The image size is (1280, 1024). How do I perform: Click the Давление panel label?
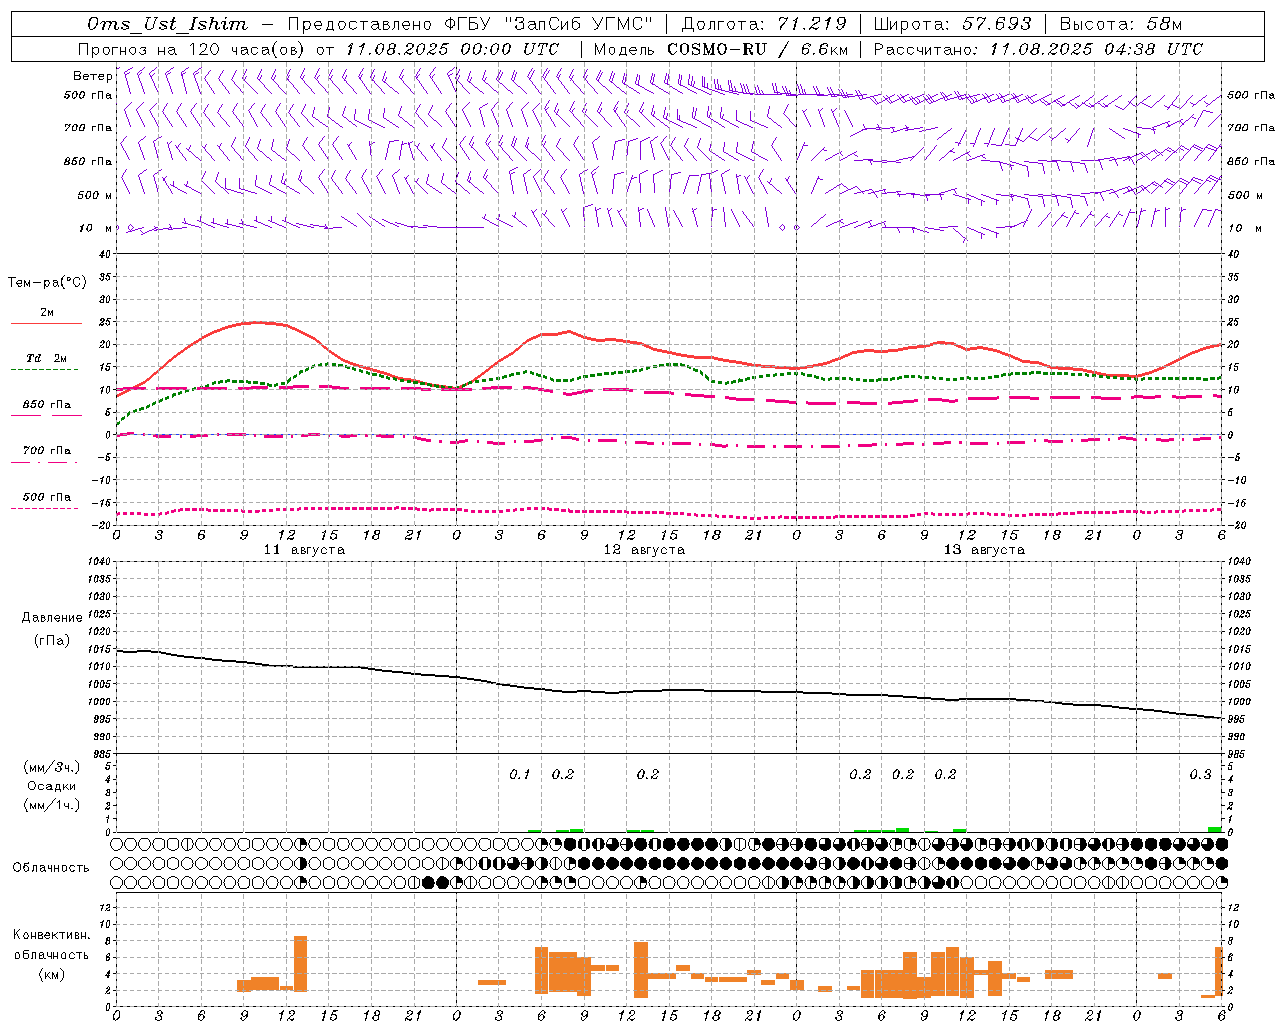click(52, 618)
